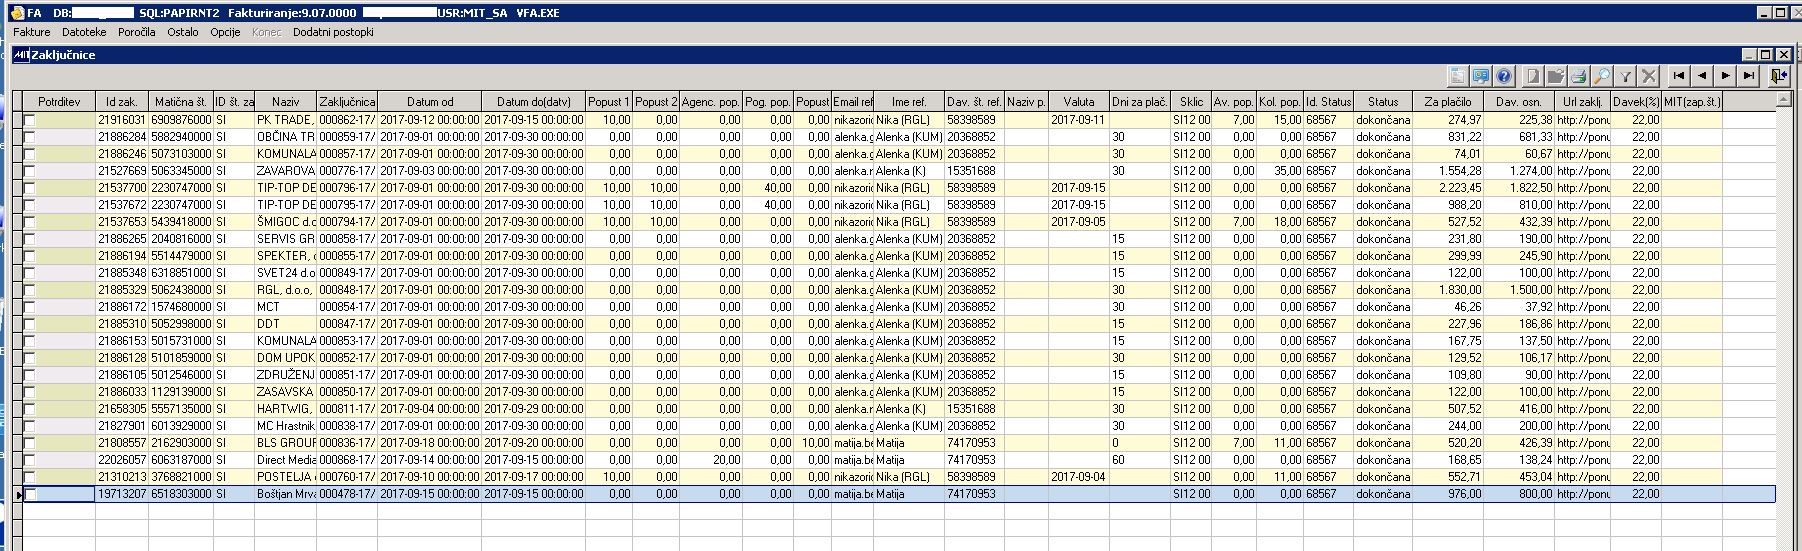Go to the next record with the right arrow

(x=1726, y=75)
